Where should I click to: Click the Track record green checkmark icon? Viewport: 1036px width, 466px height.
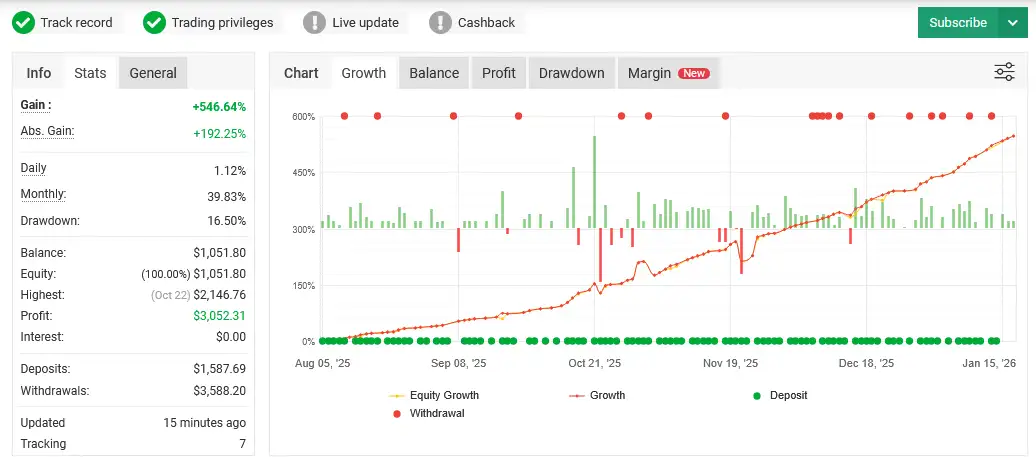click(25, 22)
